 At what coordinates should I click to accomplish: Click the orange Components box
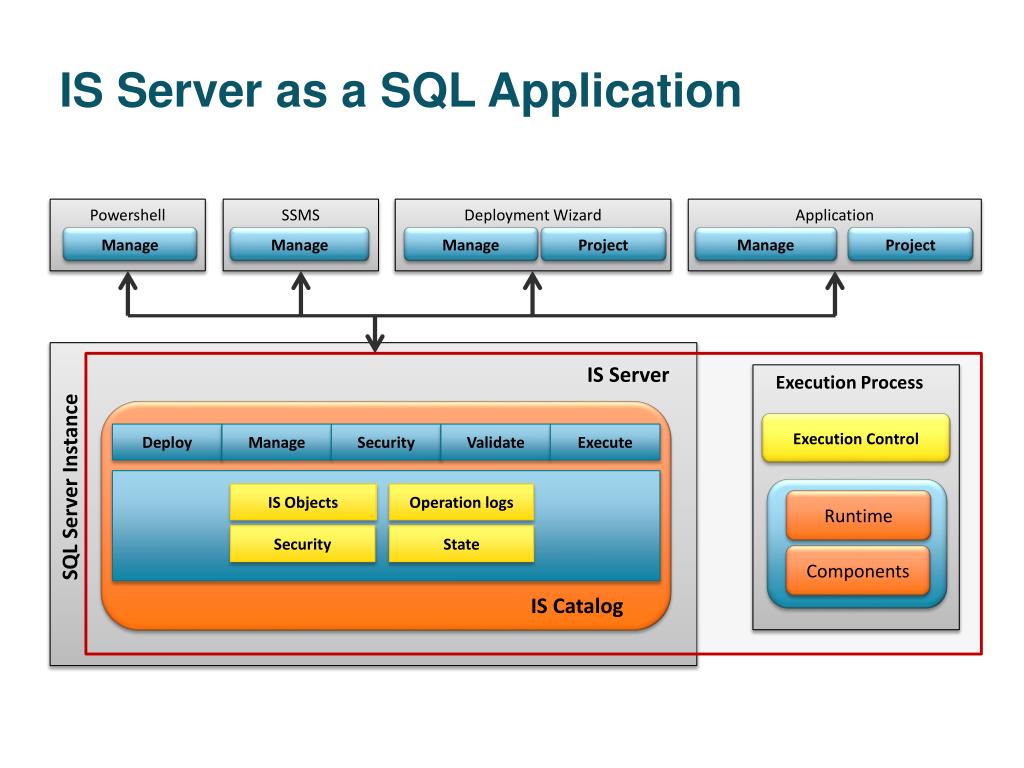coord(858,571)
